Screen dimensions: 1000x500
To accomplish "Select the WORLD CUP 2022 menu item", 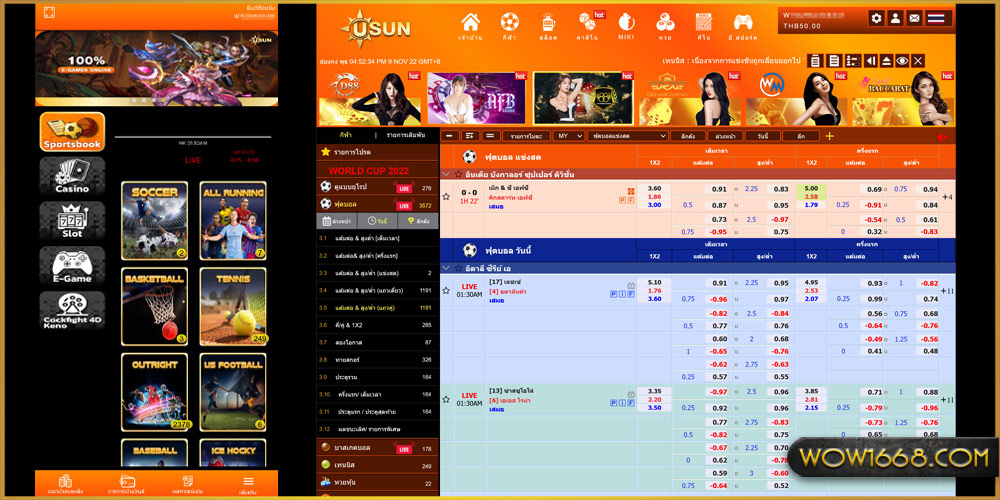I will 369,171.
